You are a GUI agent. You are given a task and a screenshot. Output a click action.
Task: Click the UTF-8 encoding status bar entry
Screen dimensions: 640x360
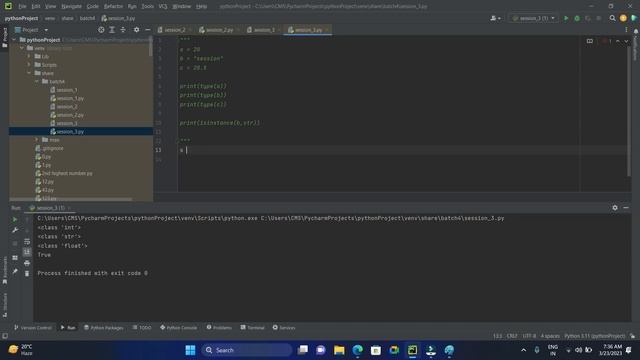tap(529, 336)
